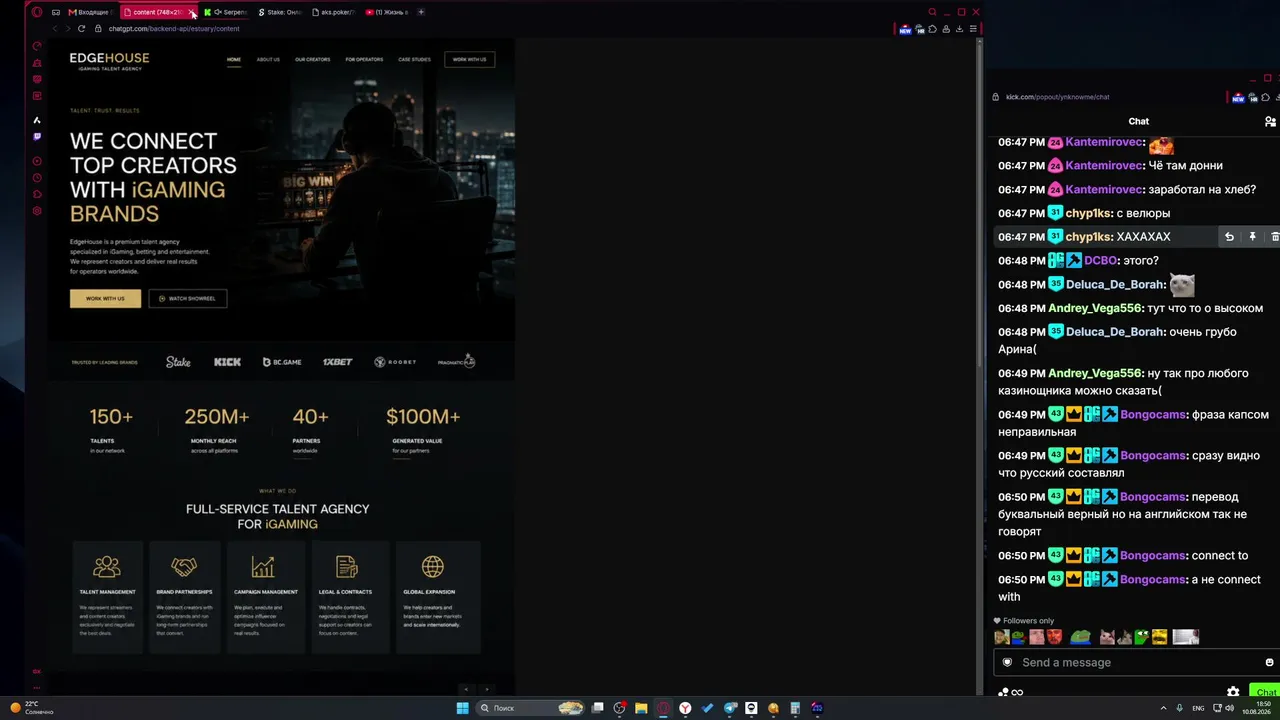Screen dimensions: 1280x720
Task: Click the gold WORK WITH US button
Action: (x=105, y=298)
